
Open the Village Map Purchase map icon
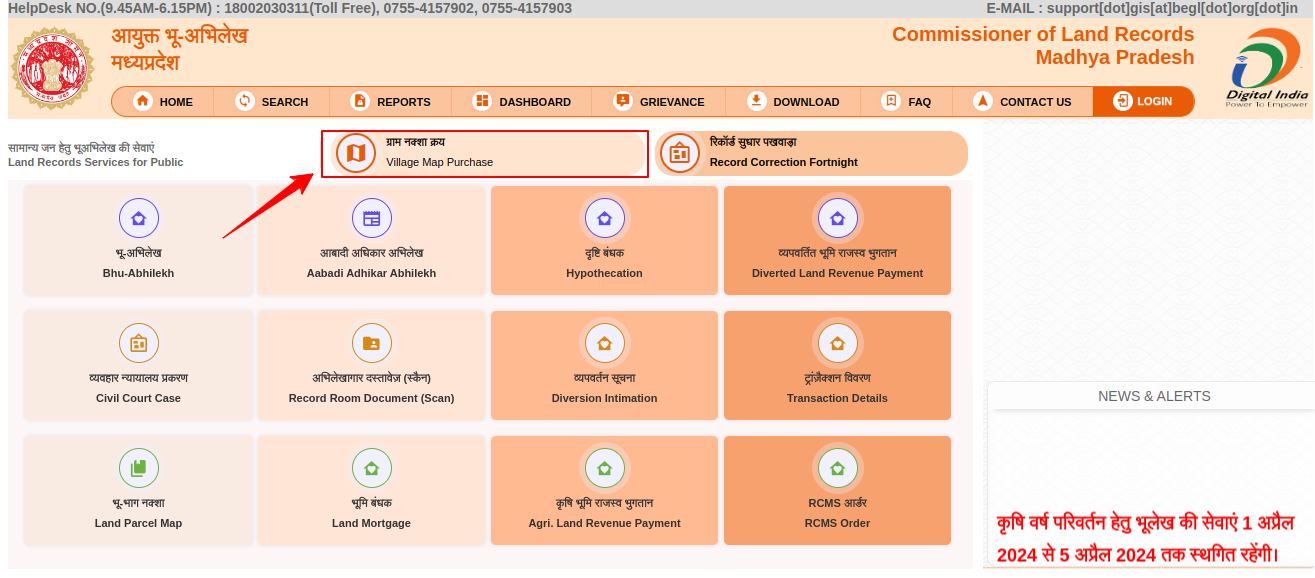coord(355,153)
